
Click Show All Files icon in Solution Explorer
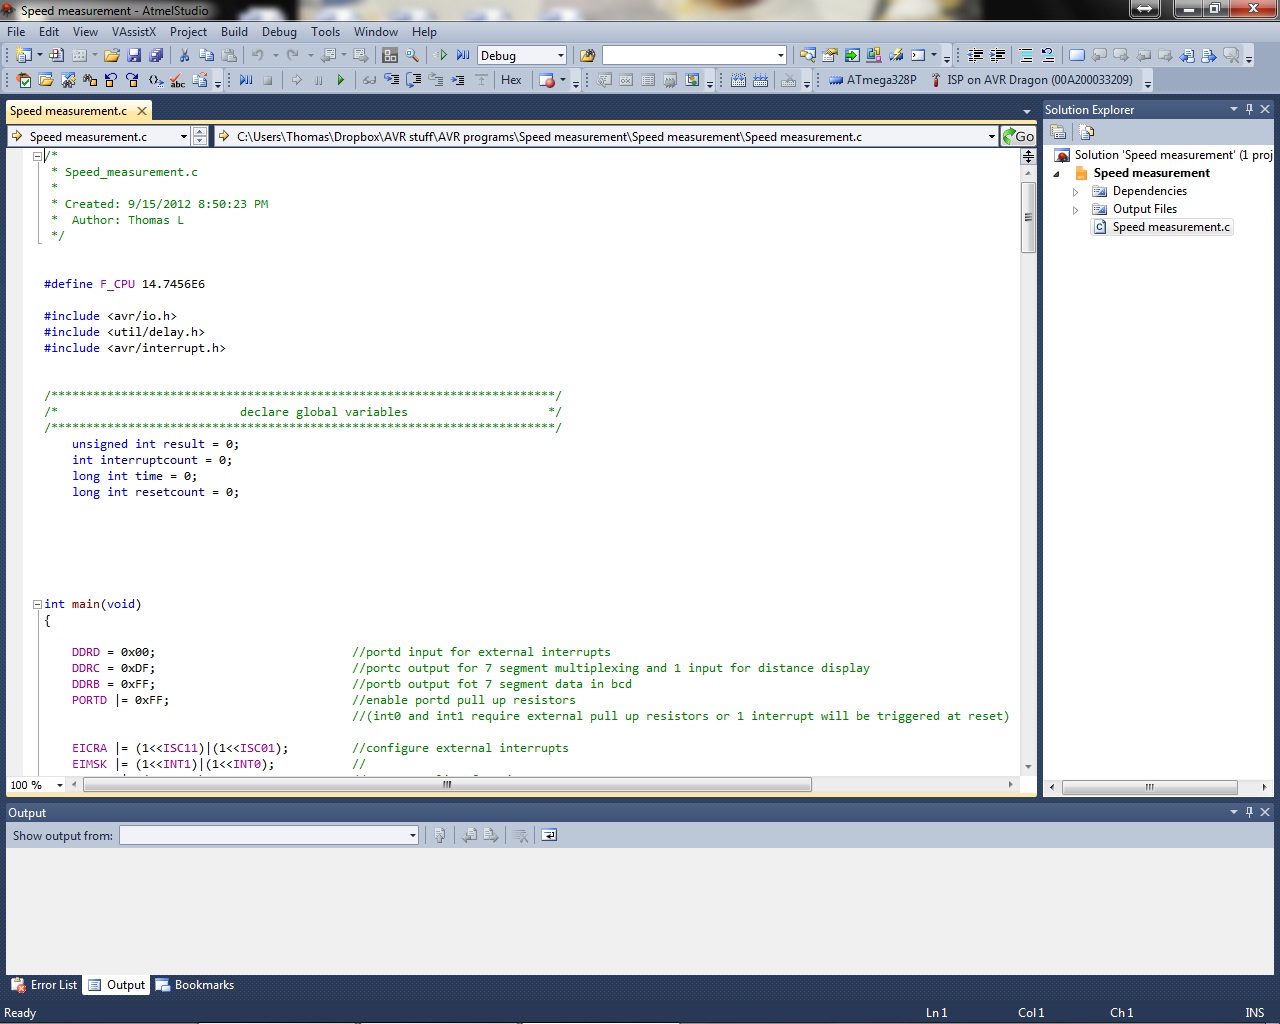pos(1087,132)
